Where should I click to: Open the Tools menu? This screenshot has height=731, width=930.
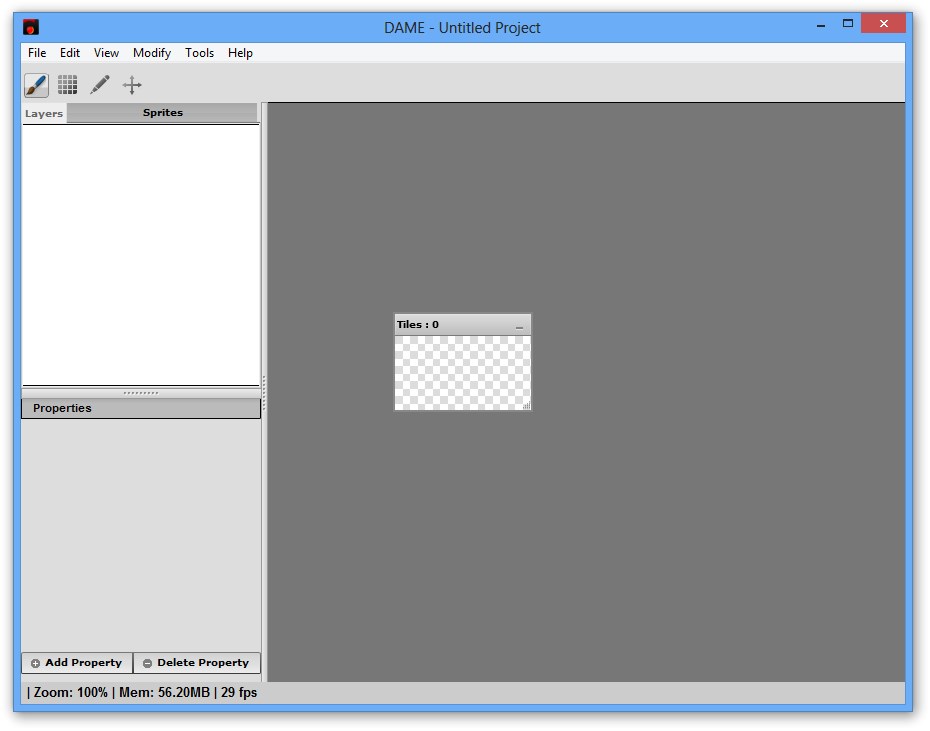[199, 53]
